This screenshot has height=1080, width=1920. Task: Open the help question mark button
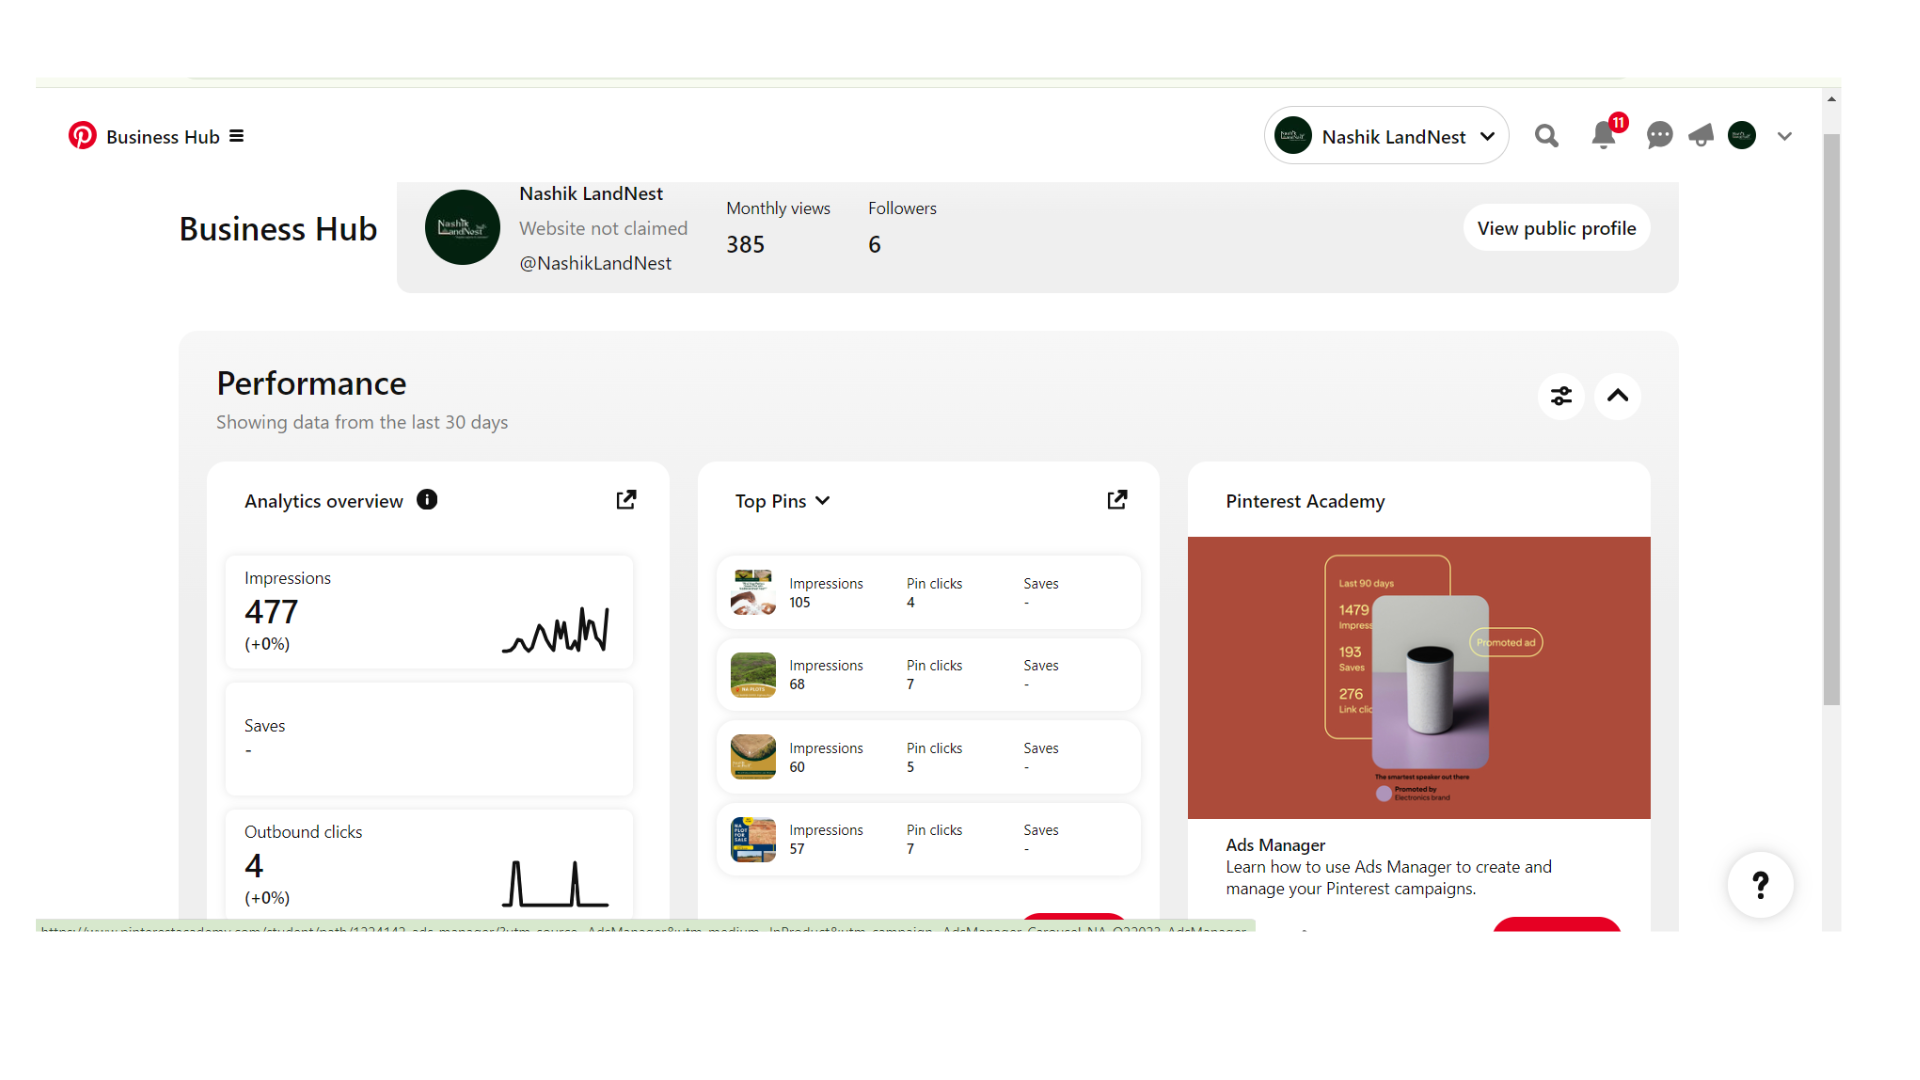[1760, 885]
